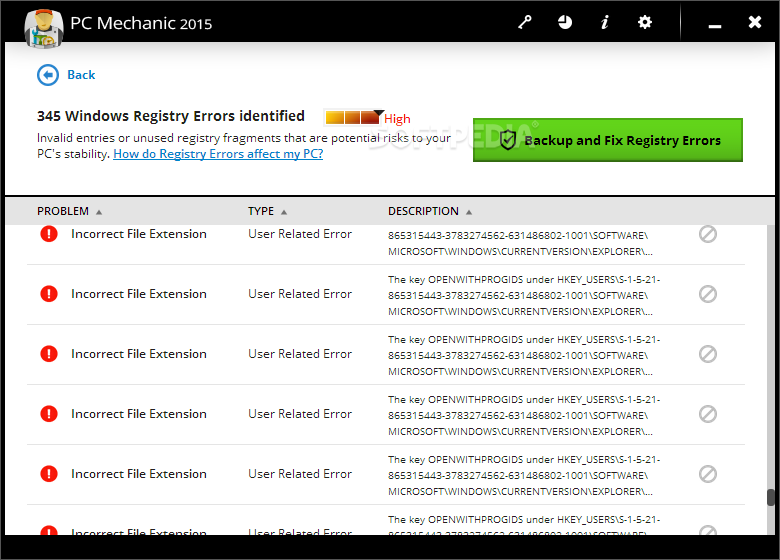Image resolution: width=780 pixels, height=560 pixels.
Task: Sort by DESCRIPTION column arrow
Action: tap(469, 212)
